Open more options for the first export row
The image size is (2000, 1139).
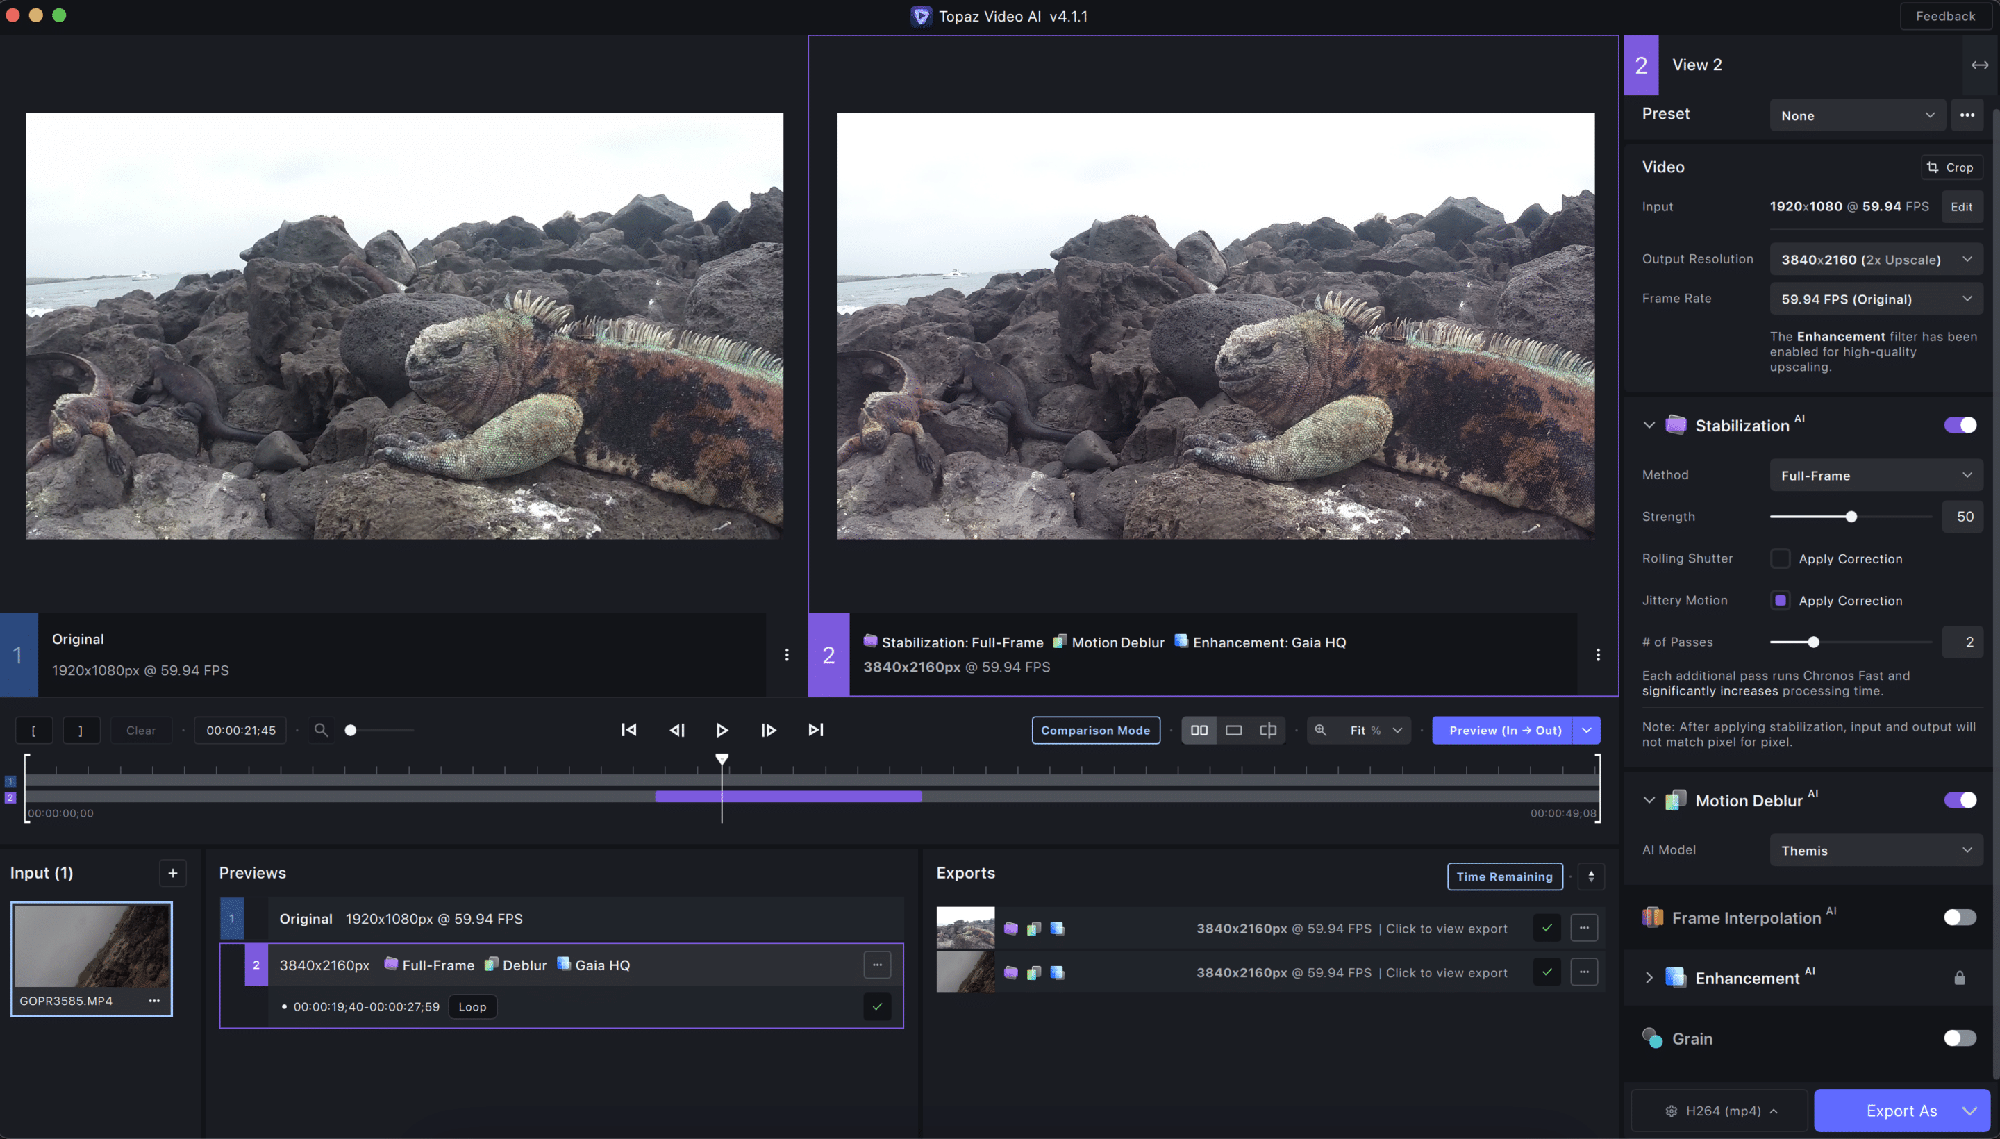click(x=1584, y=928)
